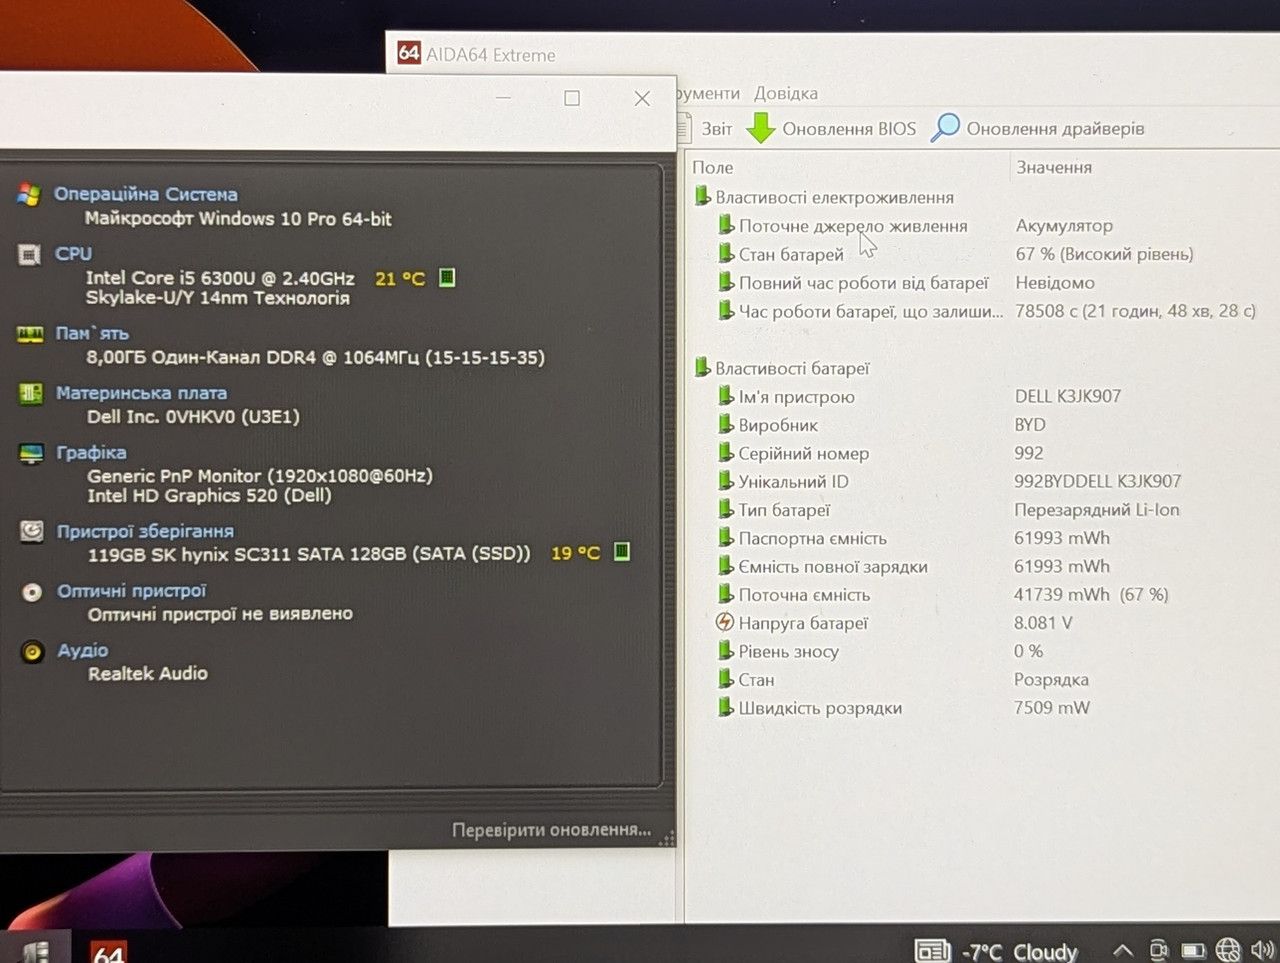Show hidden tray icons chevron
Screen dimensions: 1280x963
tap(1122, 950)
